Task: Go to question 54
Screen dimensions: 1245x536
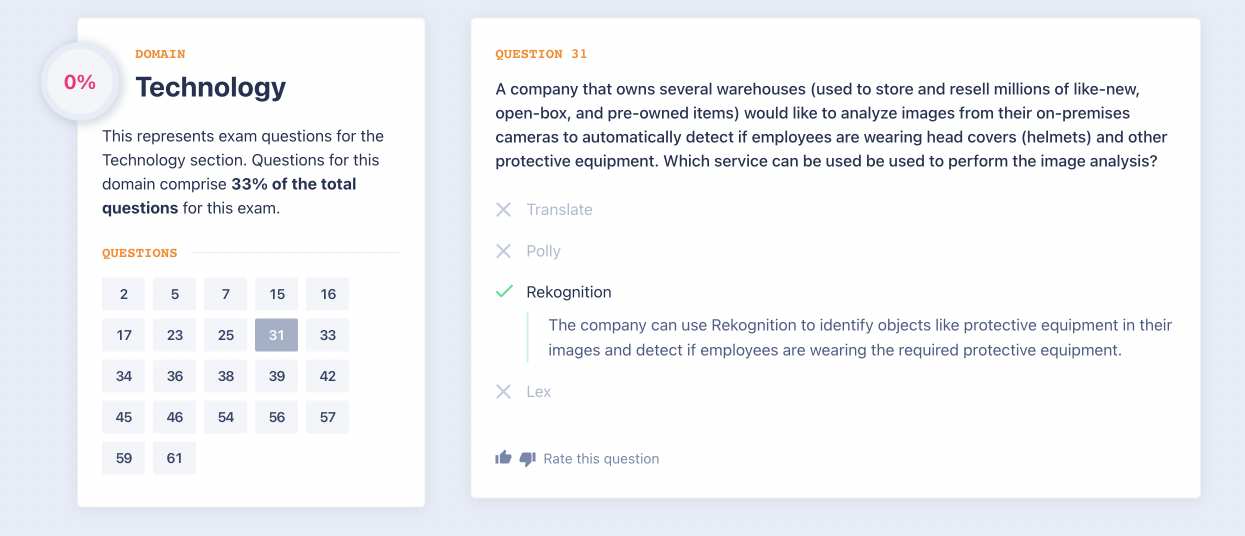Action: tap(226, 417)
